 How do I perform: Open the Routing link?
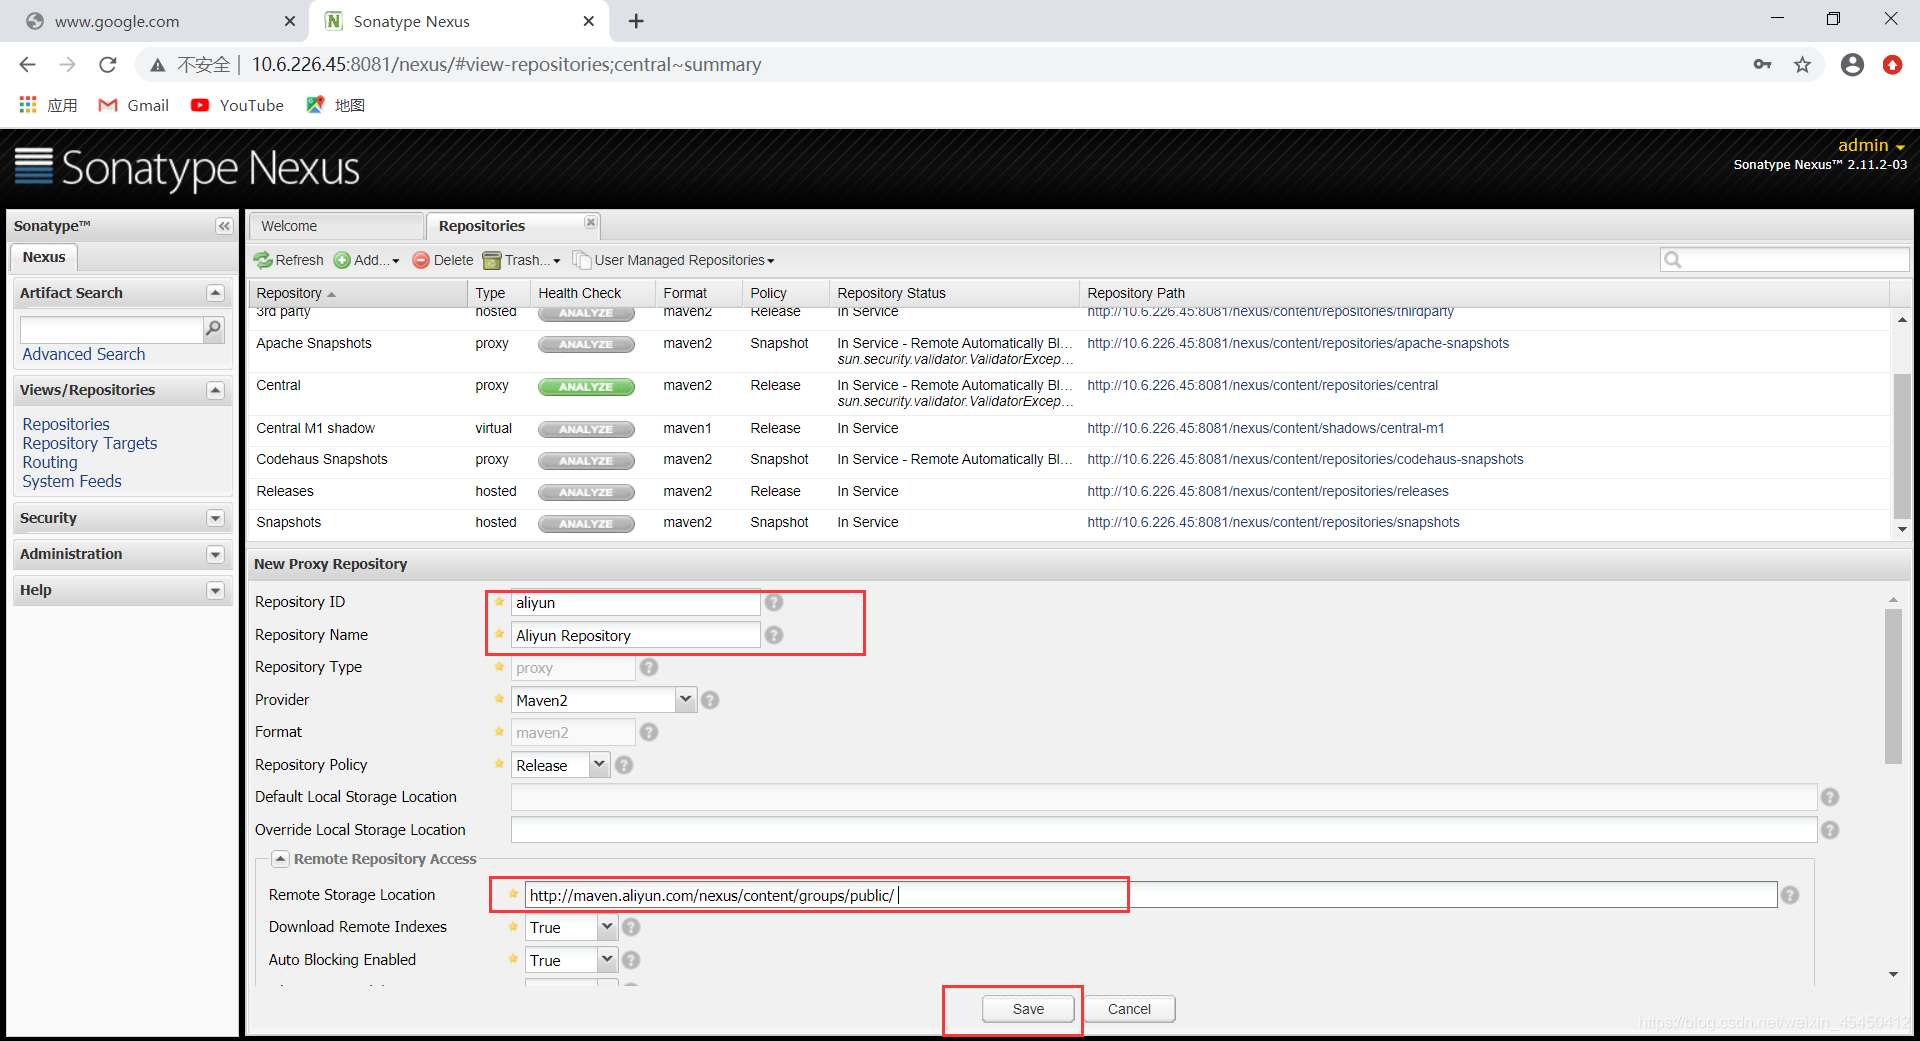click(50, 462)
